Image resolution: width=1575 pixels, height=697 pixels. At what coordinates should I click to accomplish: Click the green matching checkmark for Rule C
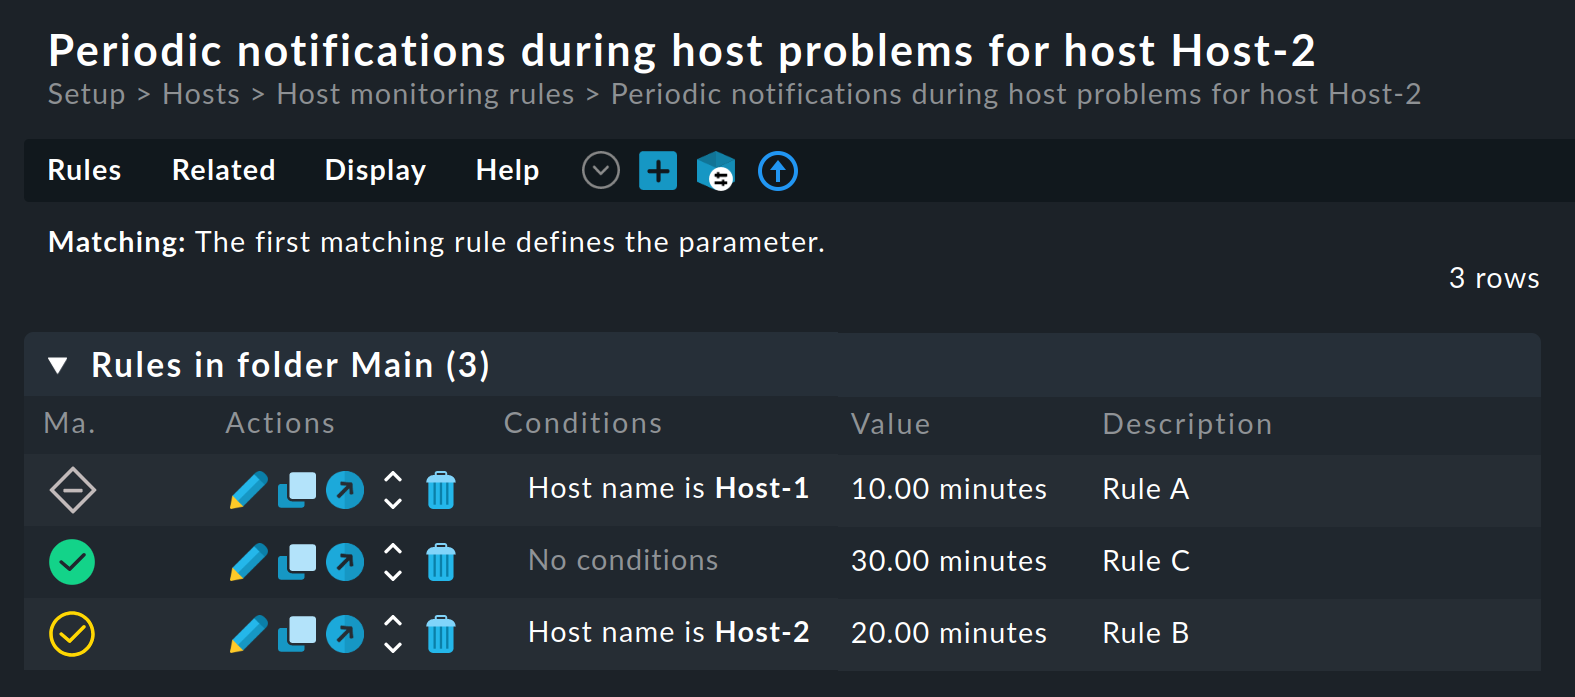coord(71,562)
